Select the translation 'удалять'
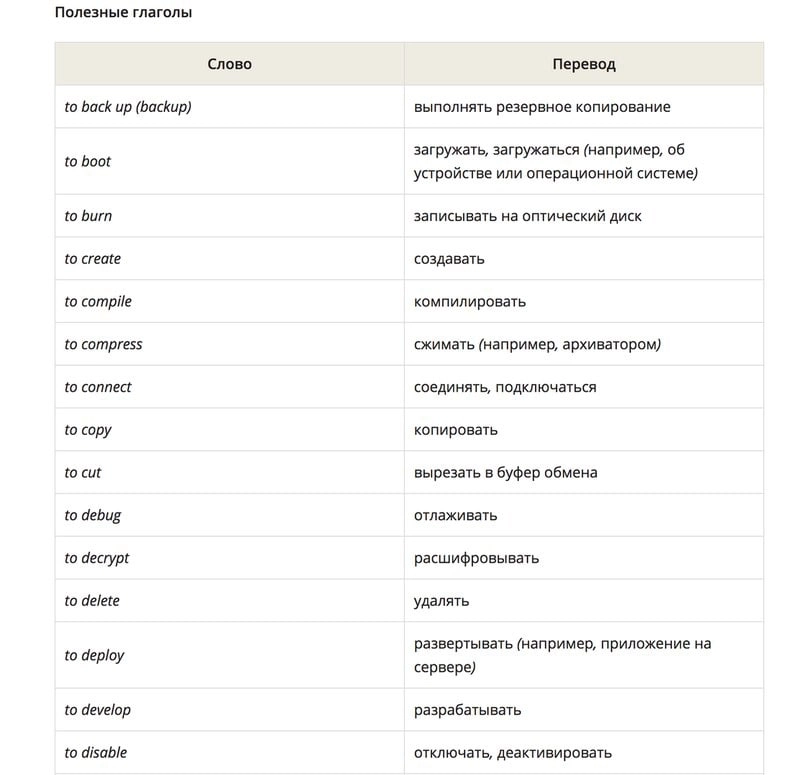Viewport: 807px width, 775px height. (442, 601)
